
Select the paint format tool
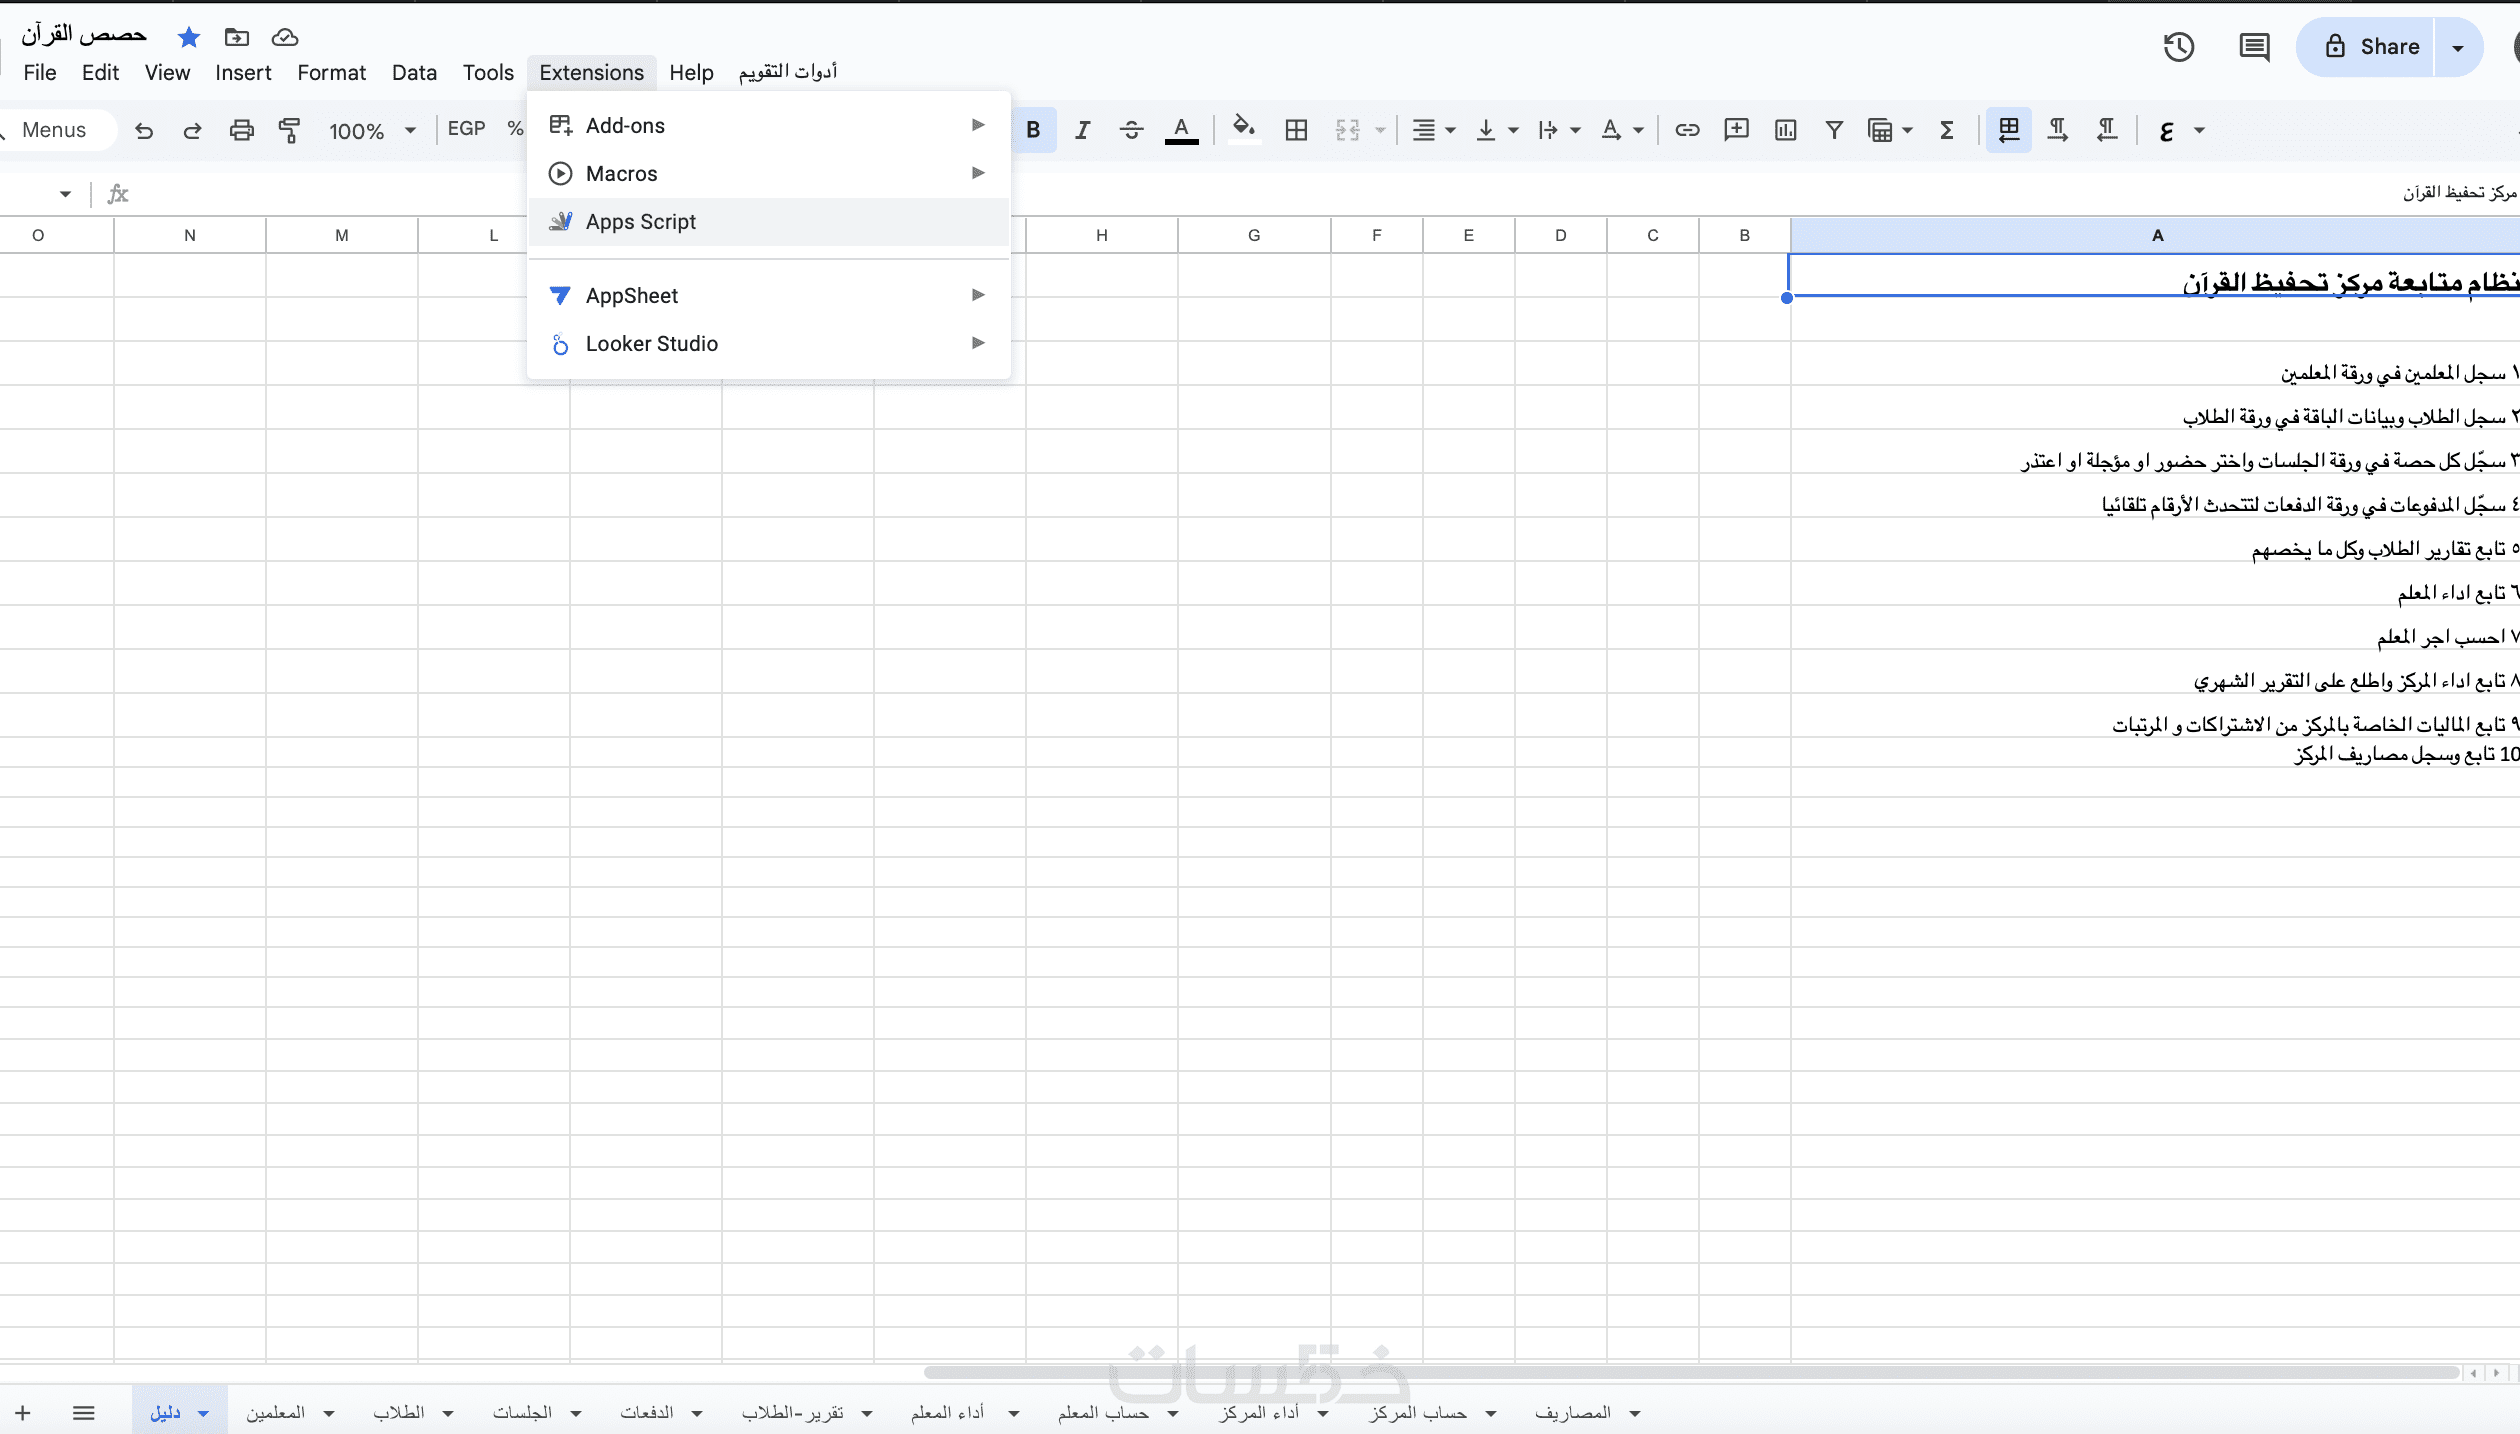click(289, 130)
